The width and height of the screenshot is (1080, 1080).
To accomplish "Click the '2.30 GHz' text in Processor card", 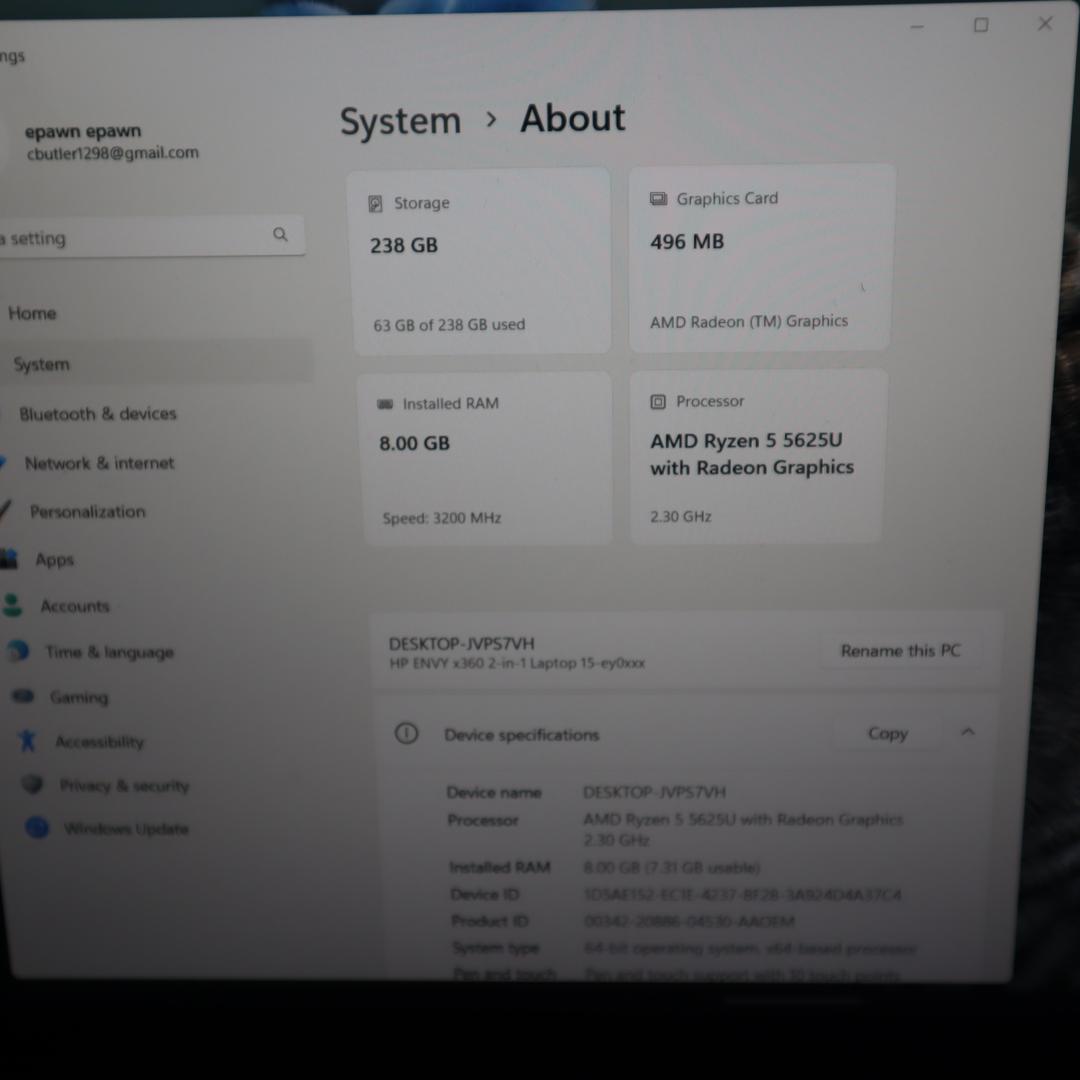I will pos(681,517).
